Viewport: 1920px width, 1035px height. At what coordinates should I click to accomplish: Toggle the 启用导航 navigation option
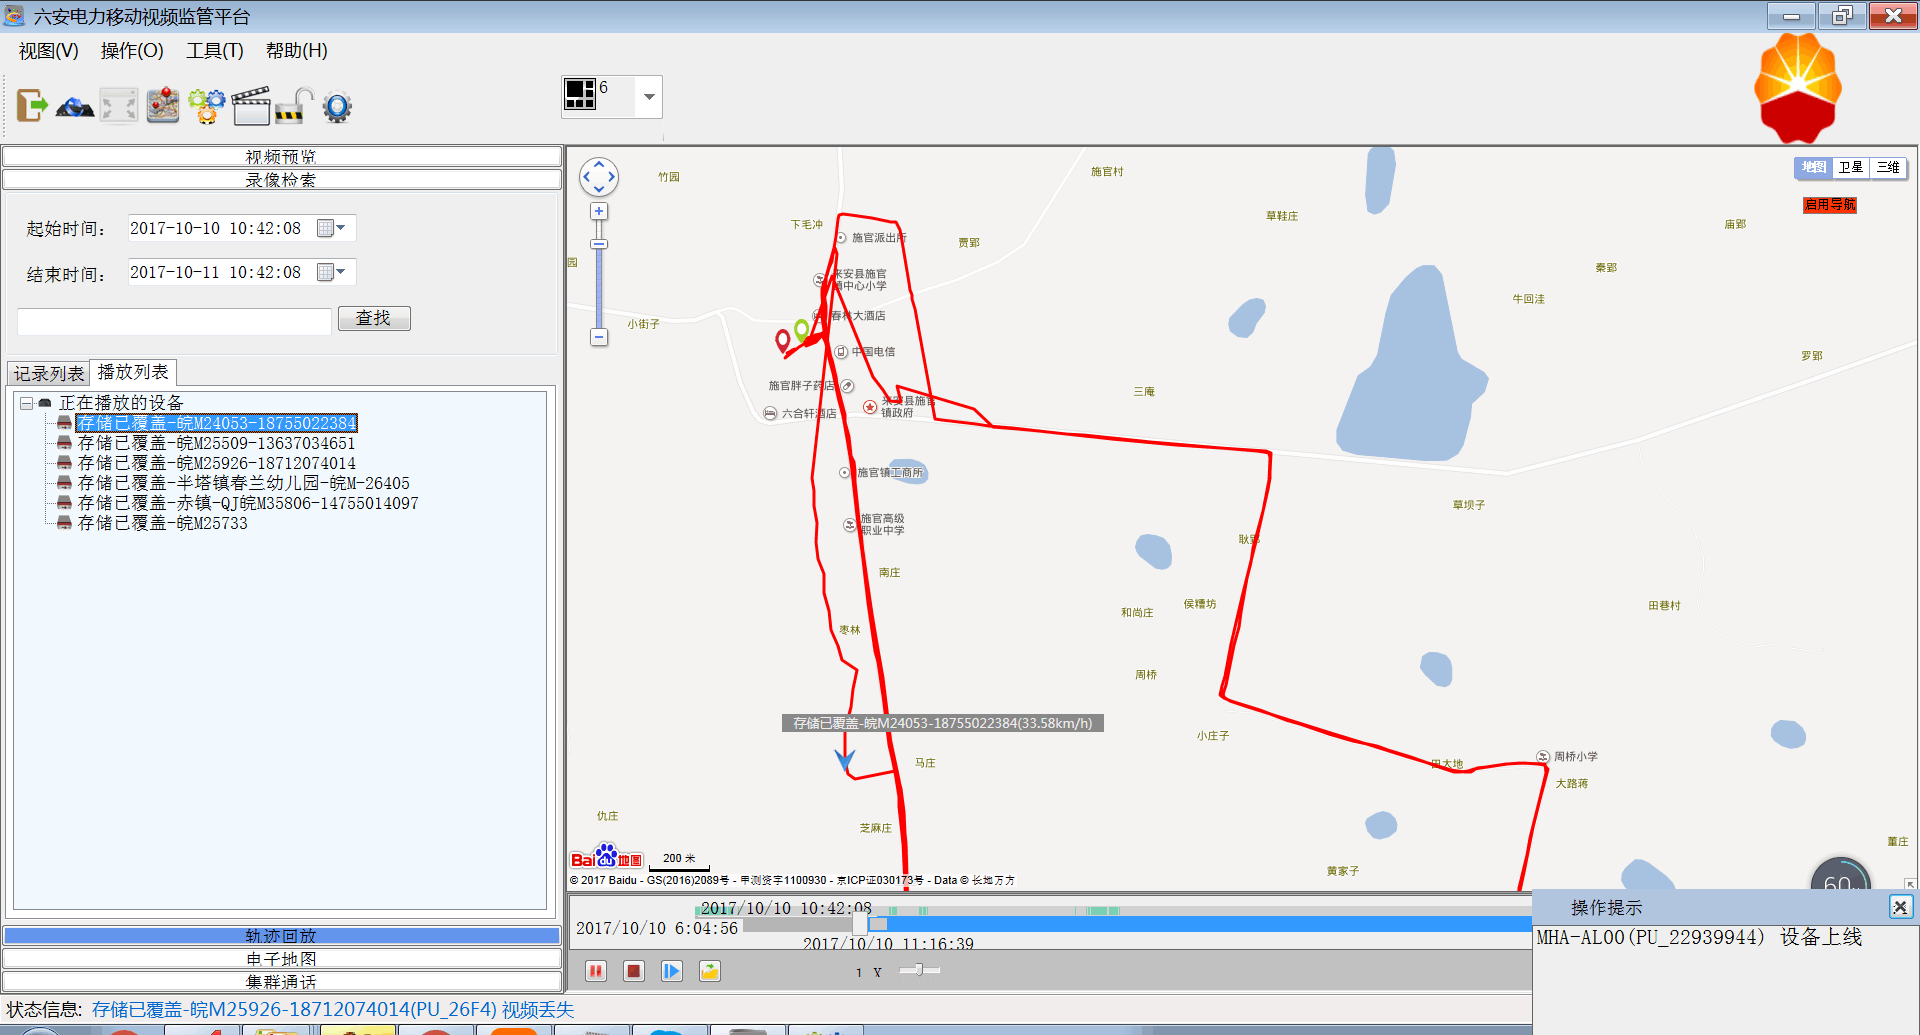point(1829,205)
